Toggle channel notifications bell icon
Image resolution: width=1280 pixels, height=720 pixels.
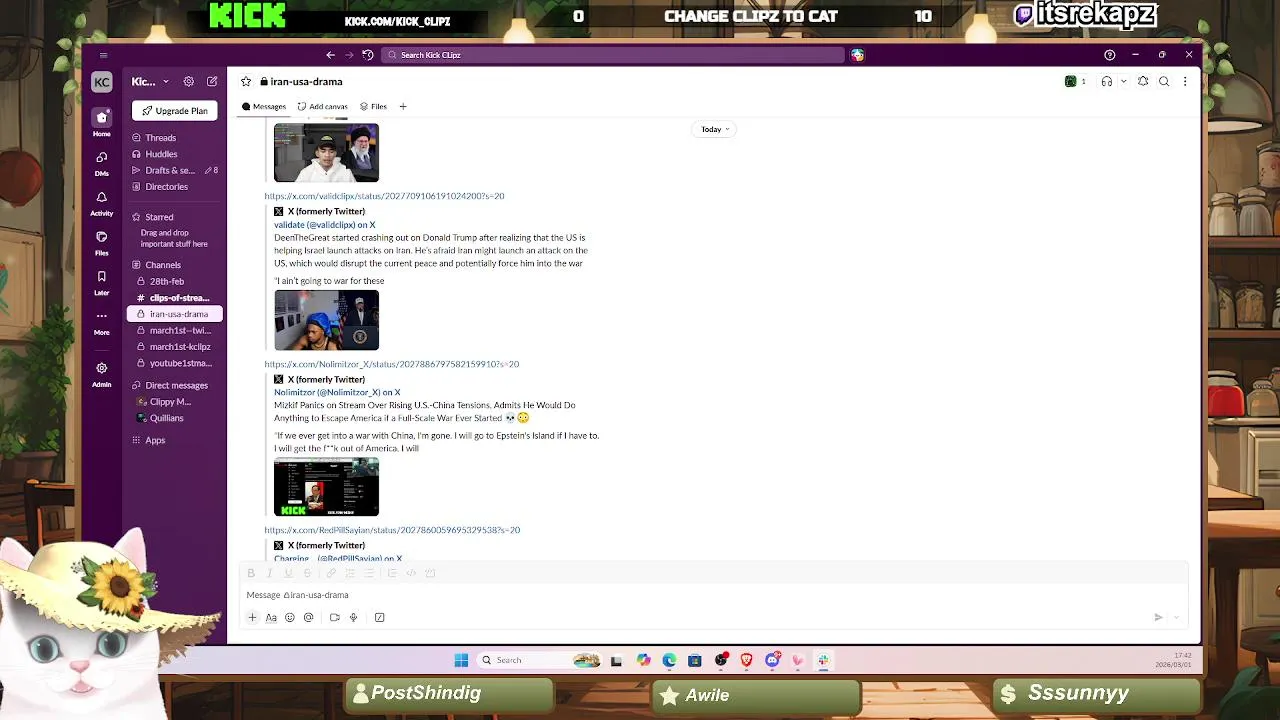click(x=1143, y=82)
